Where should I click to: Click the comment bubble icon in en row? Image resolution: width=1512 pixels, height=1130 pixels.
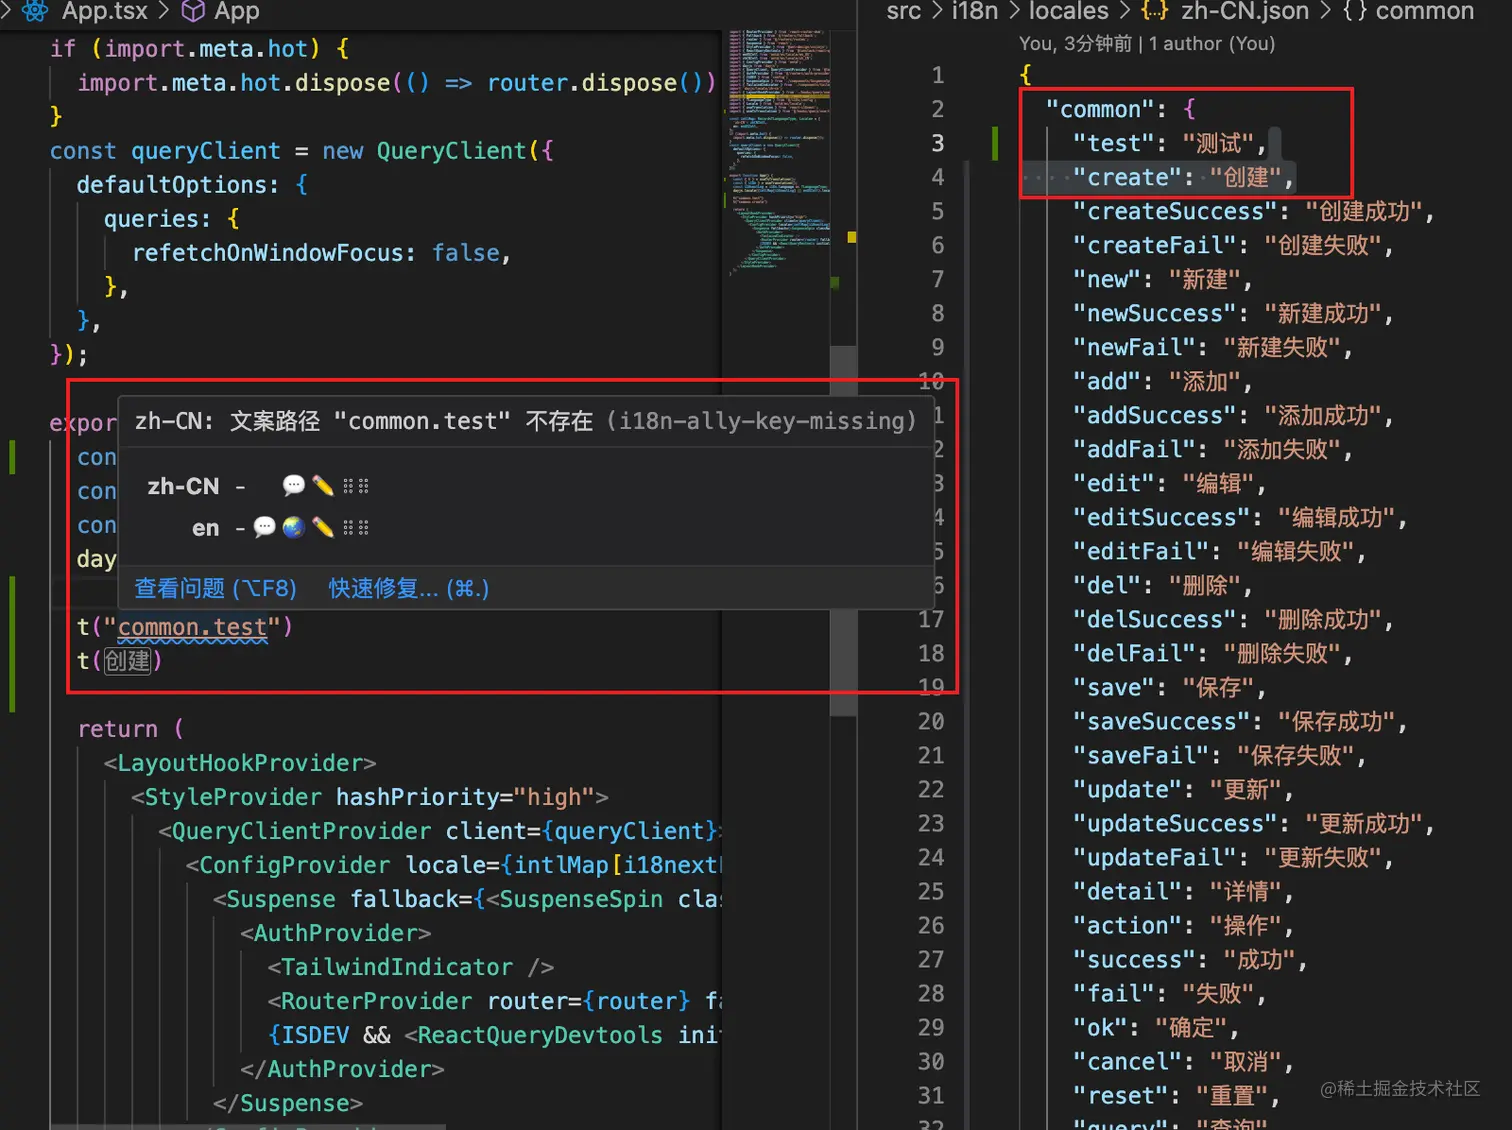point(264,527)
